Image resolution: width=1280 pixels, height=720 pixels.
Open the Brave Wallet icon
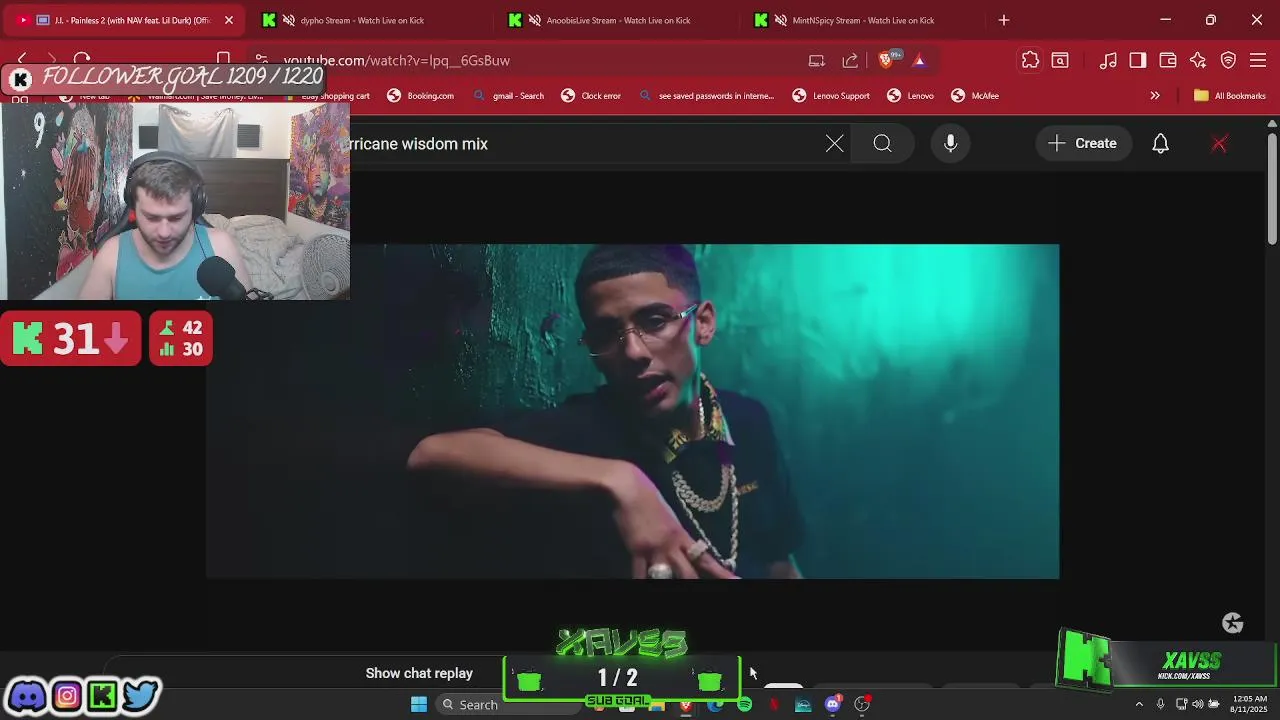(x=1168, y=60)
